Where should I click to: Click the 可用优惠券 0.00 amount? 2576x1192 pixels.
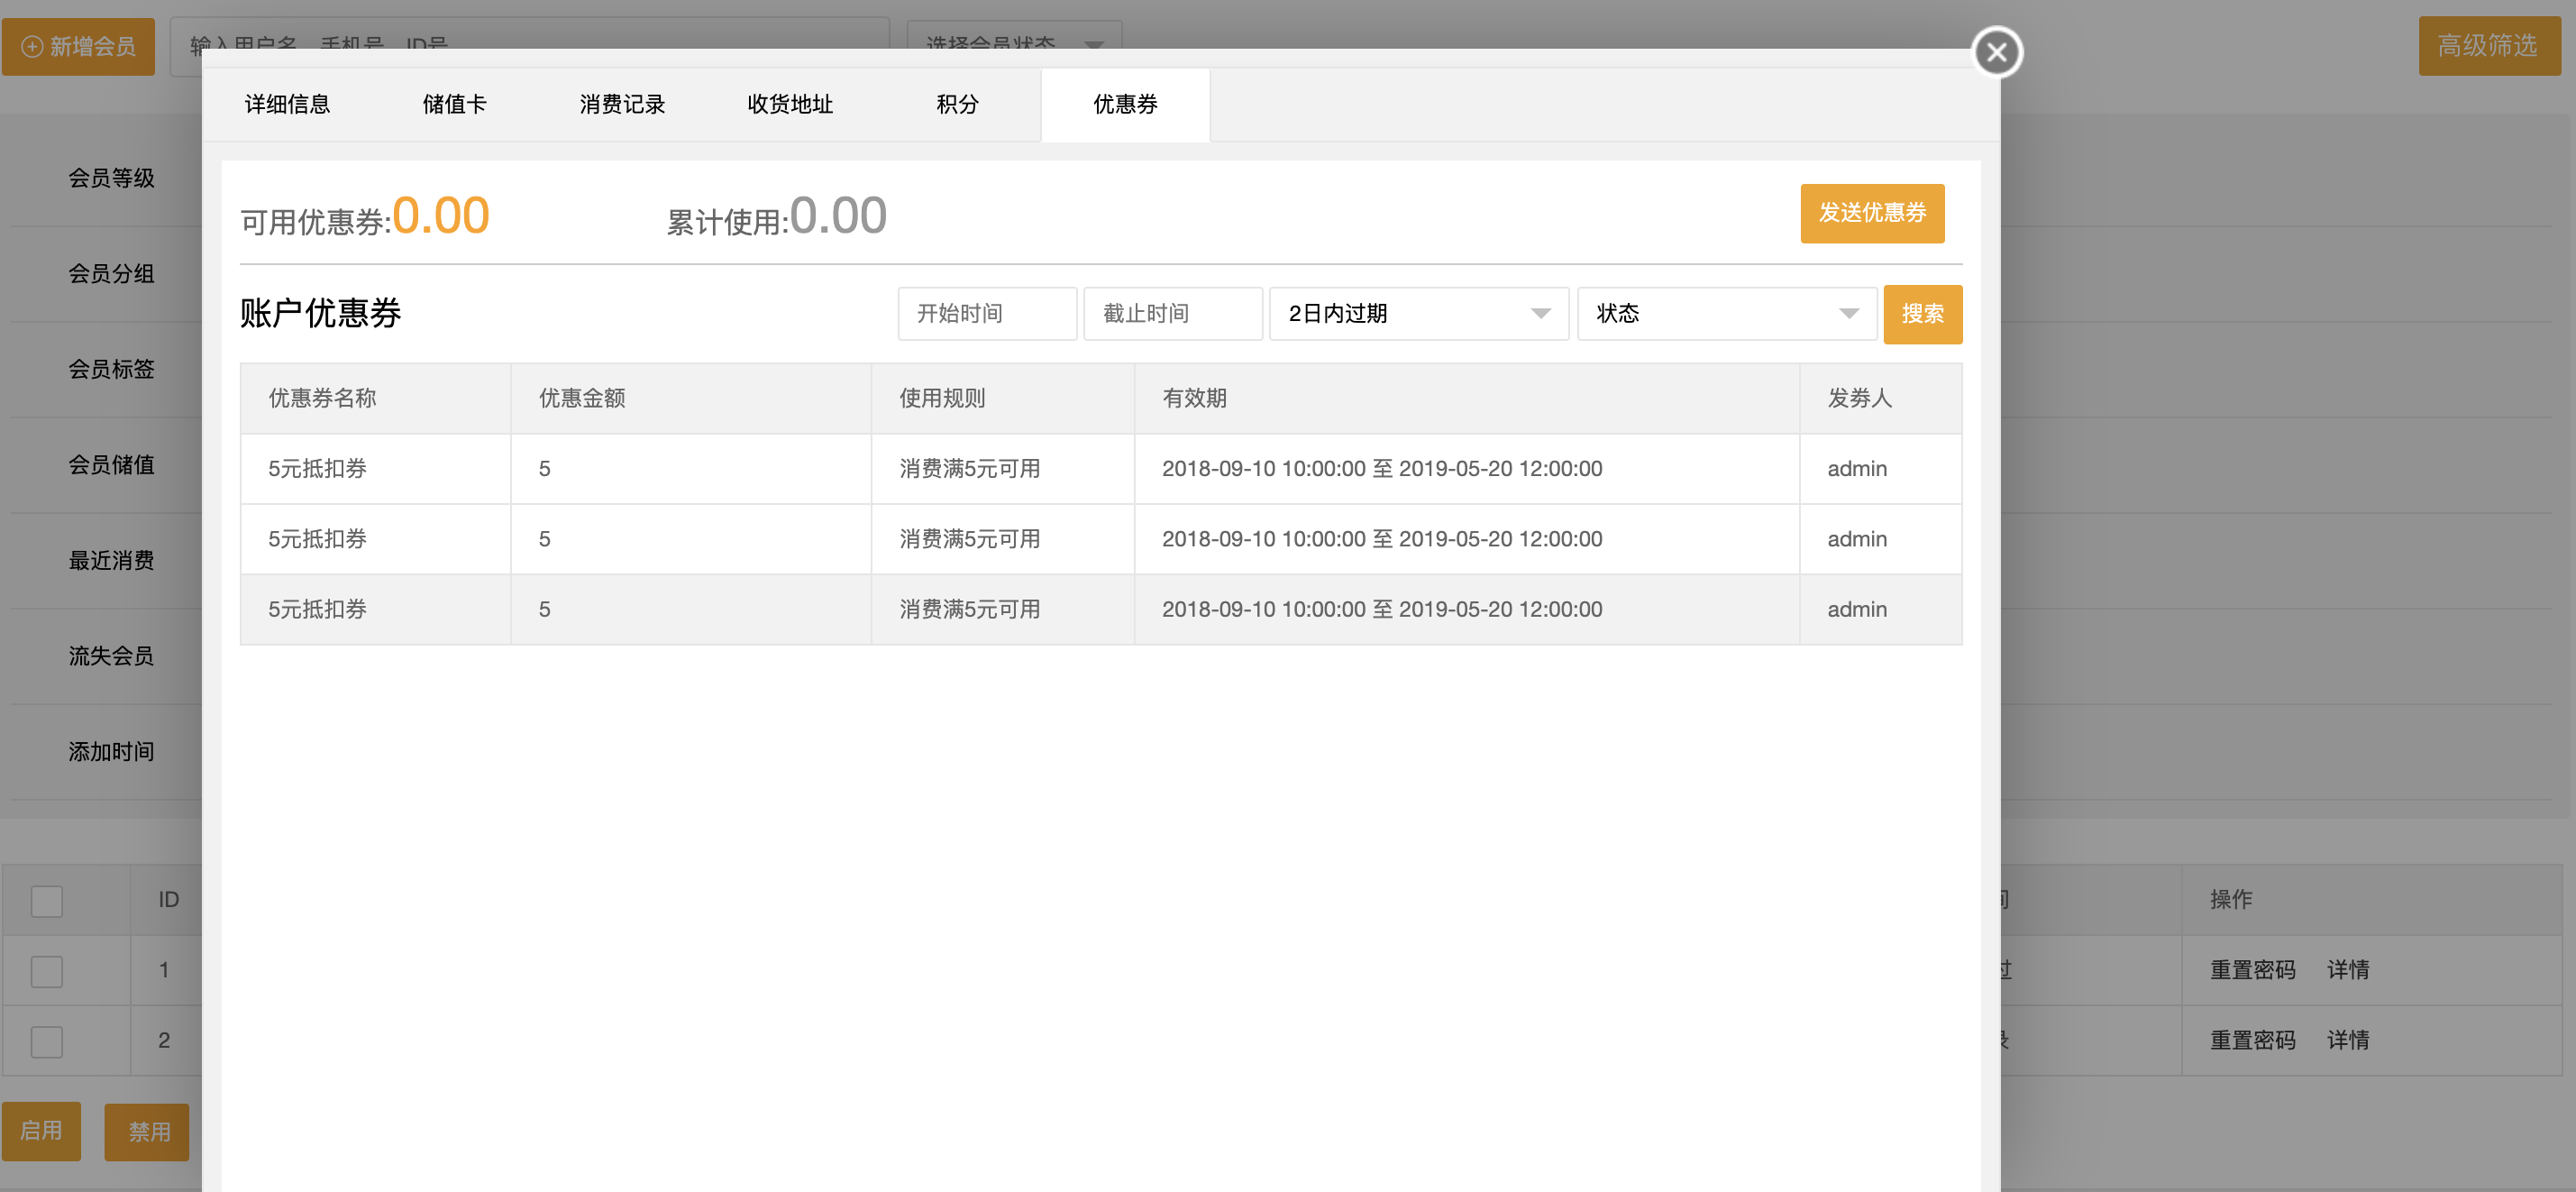[441, 215]
